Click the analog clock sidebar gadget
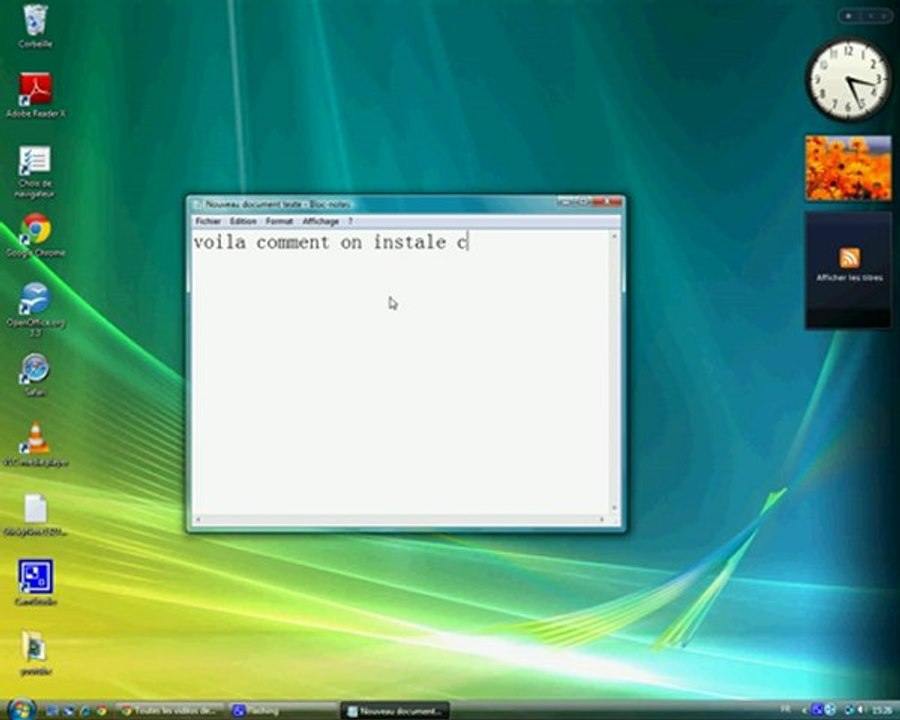This screenshot has width=900, height=720. click(x=849, y=80)
